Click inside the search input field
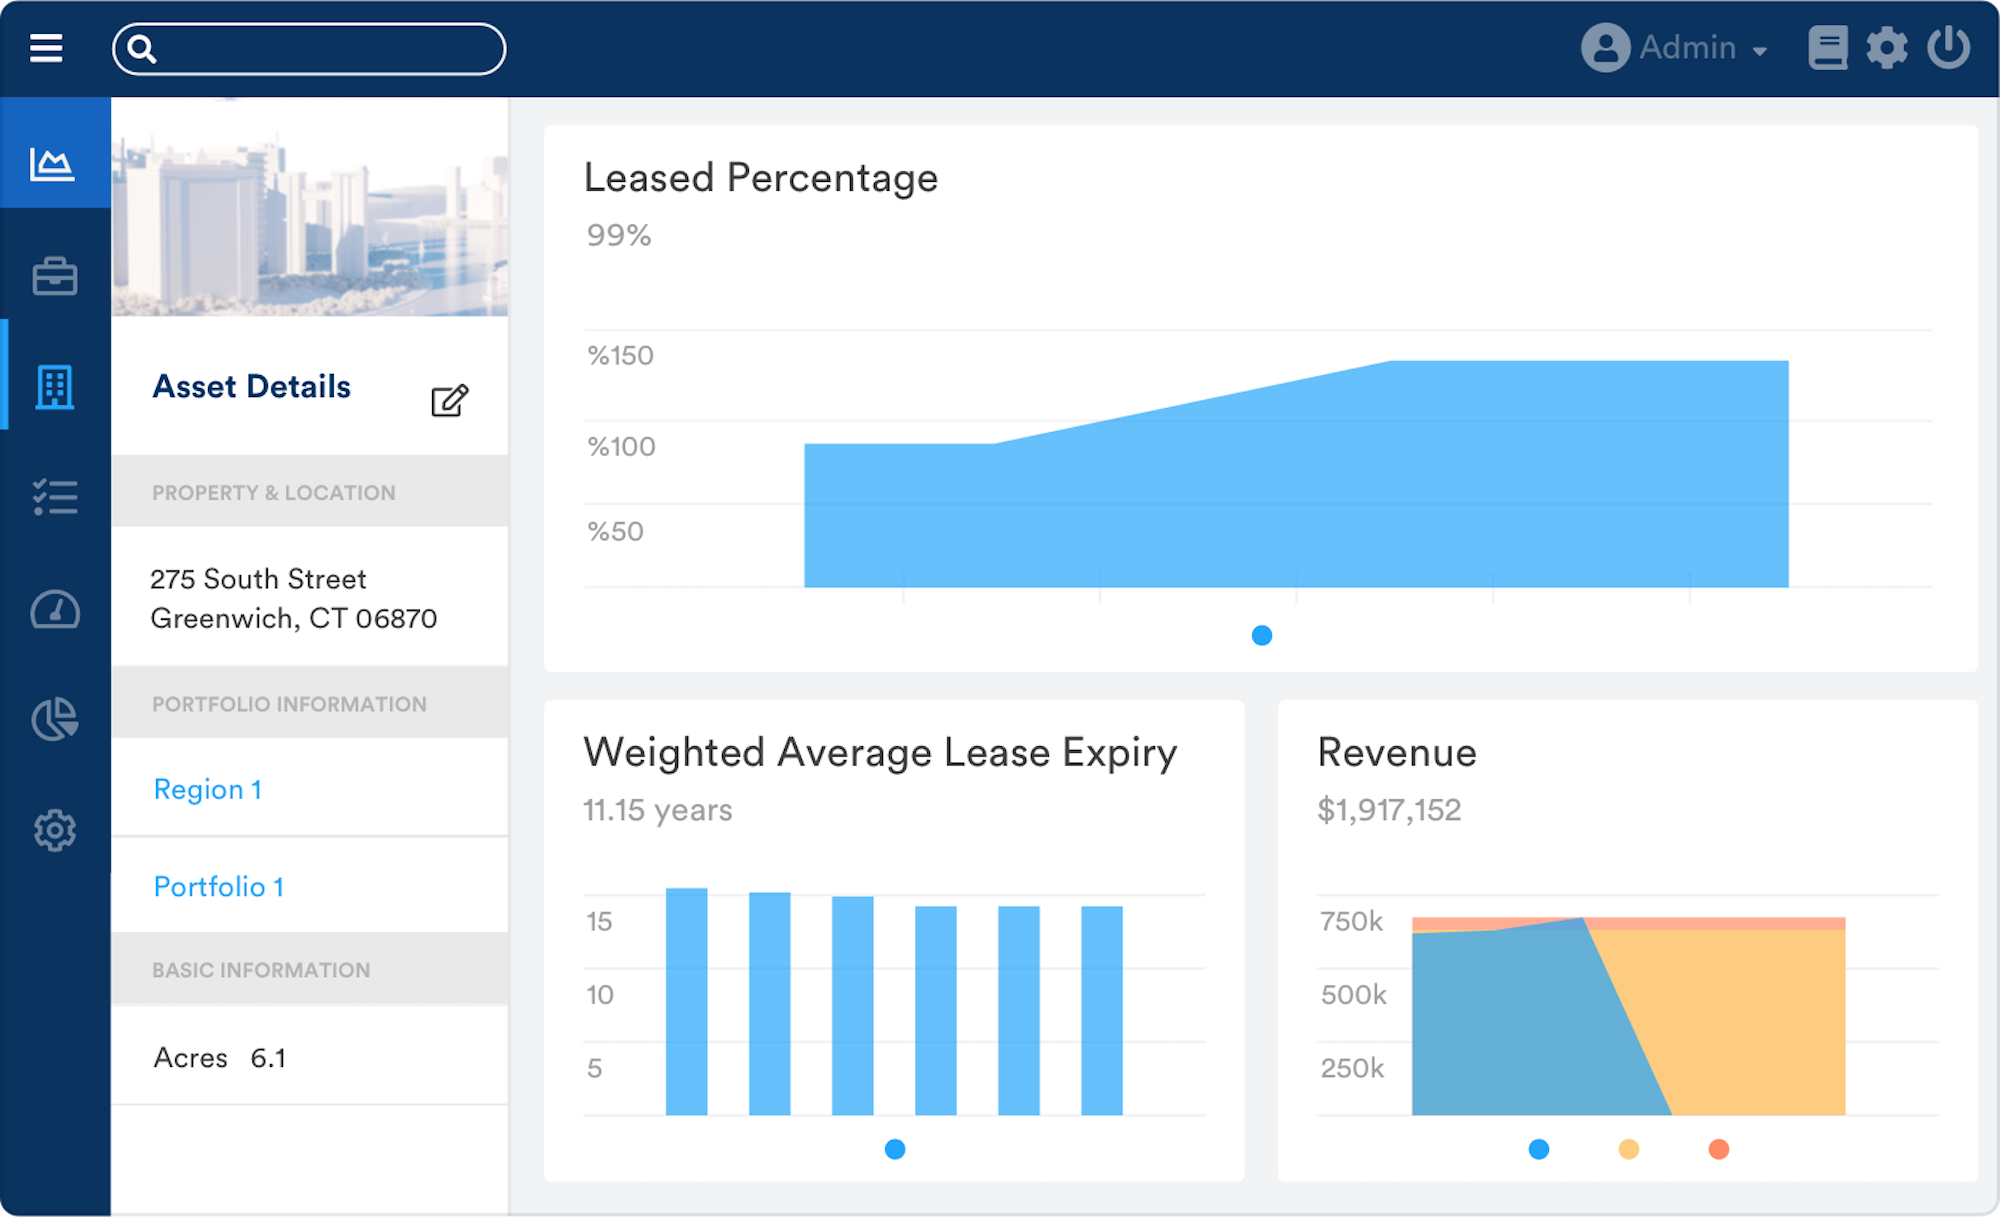 310,48
